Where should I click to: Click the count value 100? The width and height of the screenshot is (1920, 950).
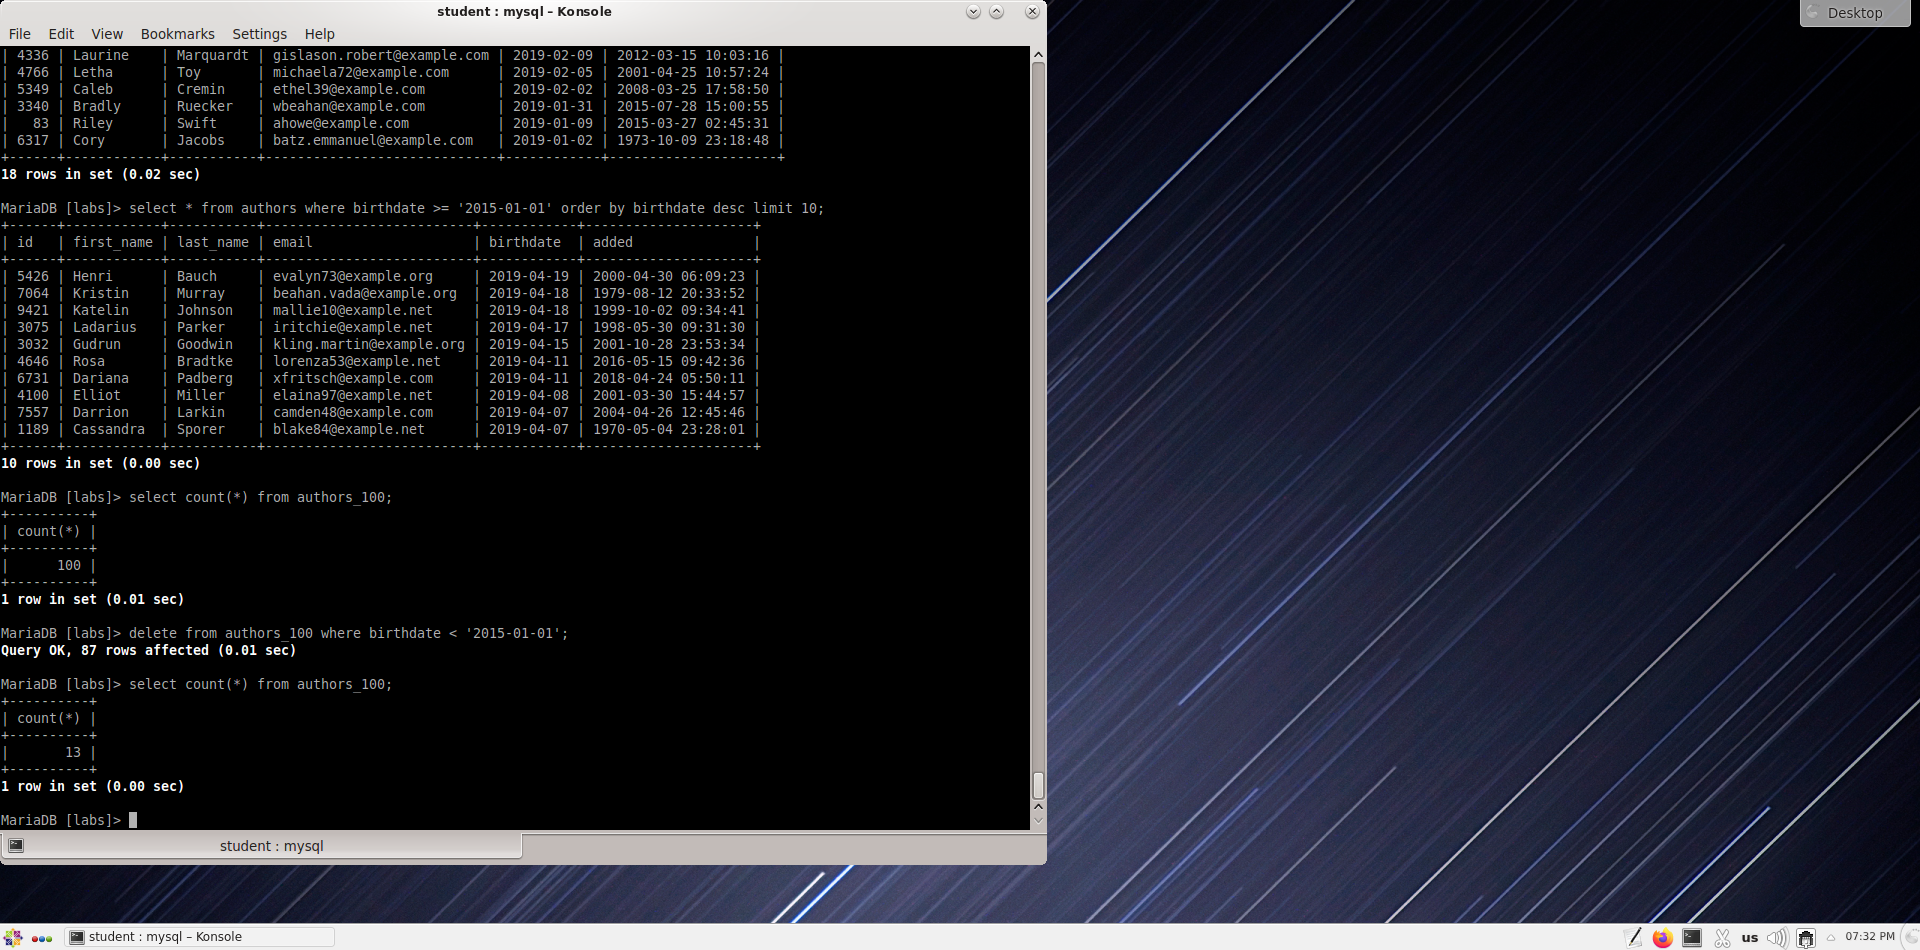click(69, 565)
